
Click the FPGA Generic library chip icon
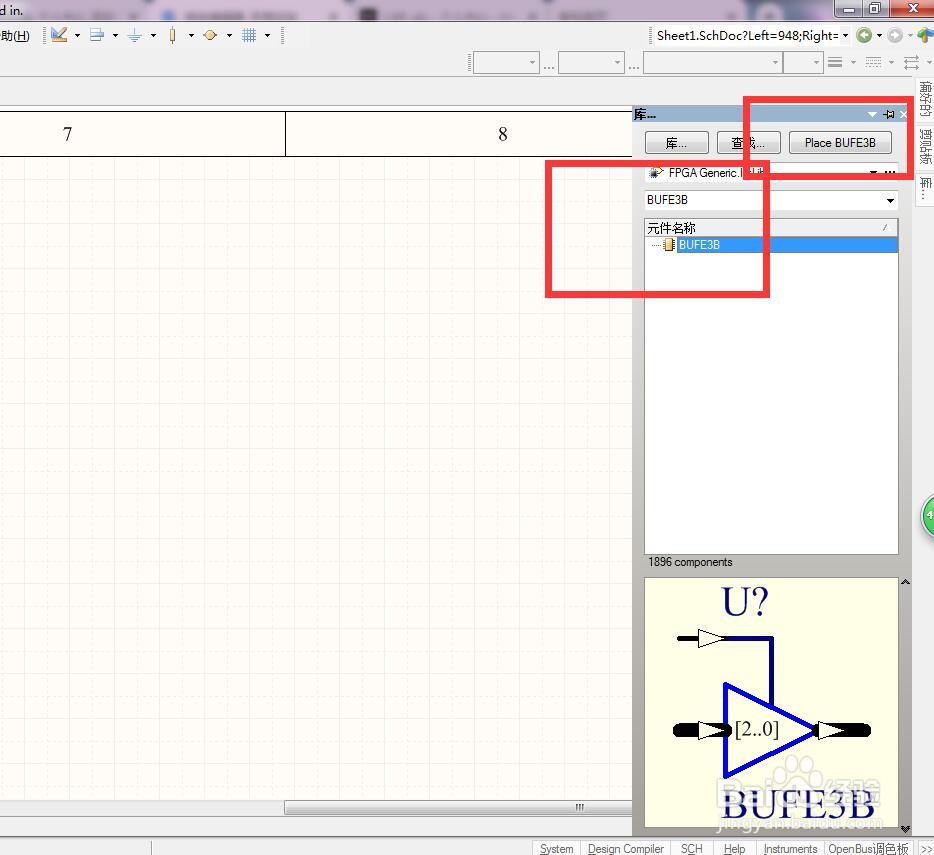pyautogui.click(x=656, y=173)
